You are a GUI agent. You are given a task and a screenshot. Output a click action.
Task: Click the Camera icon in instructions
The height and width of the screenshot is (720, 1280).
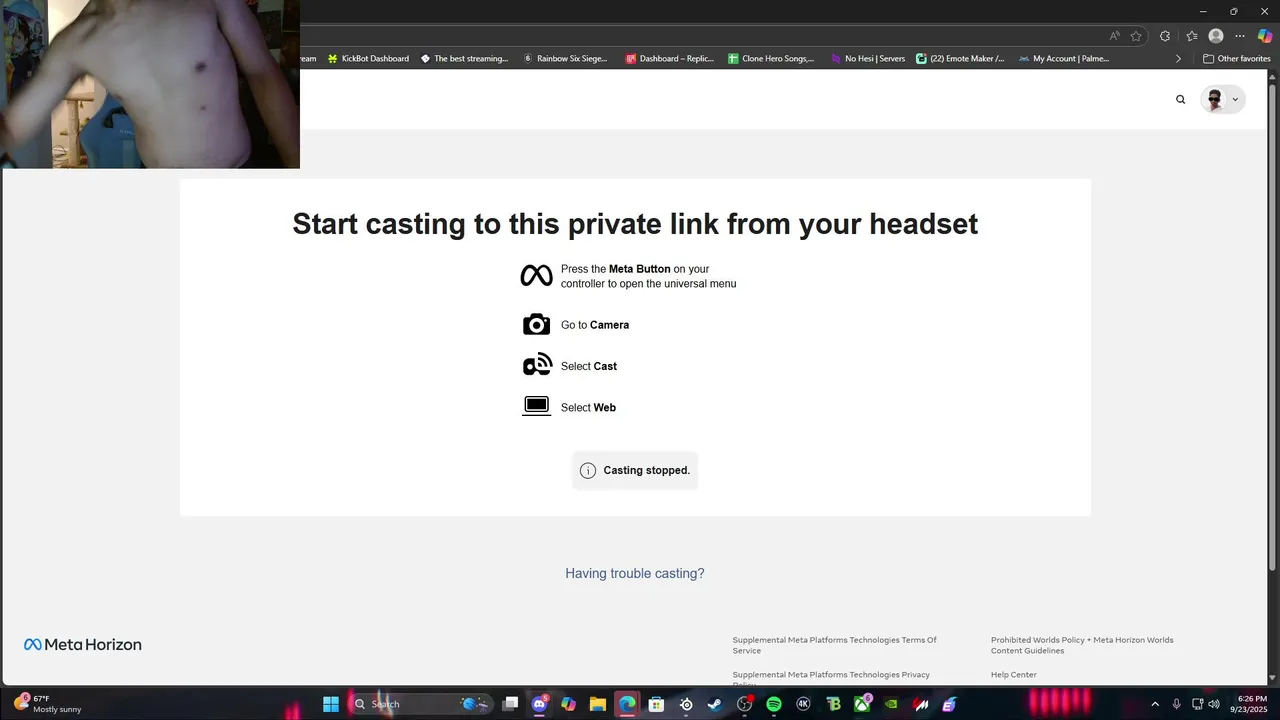tap(536, 324)
